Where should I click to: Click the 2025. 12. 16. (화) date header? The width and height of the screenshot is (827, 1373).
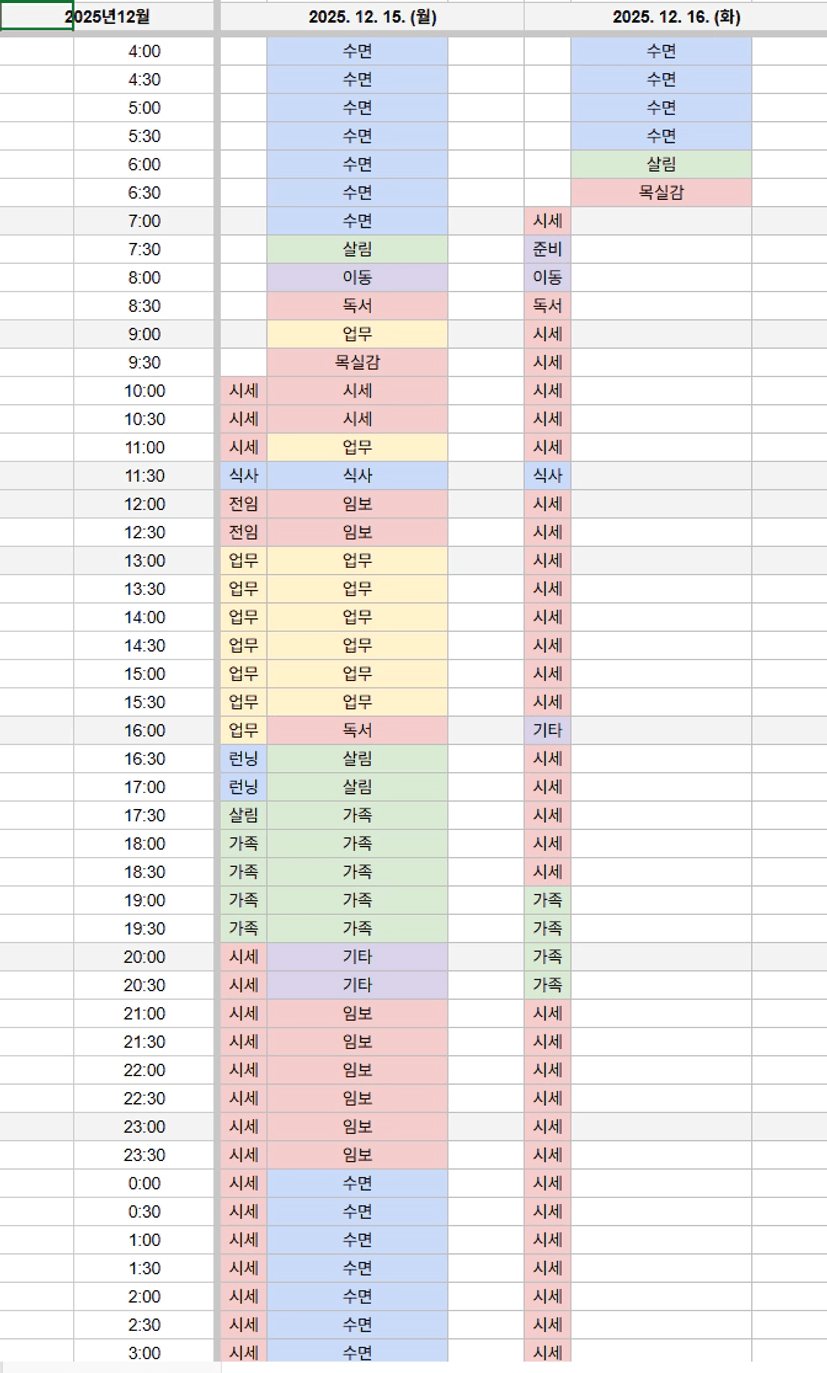[675, 17]
